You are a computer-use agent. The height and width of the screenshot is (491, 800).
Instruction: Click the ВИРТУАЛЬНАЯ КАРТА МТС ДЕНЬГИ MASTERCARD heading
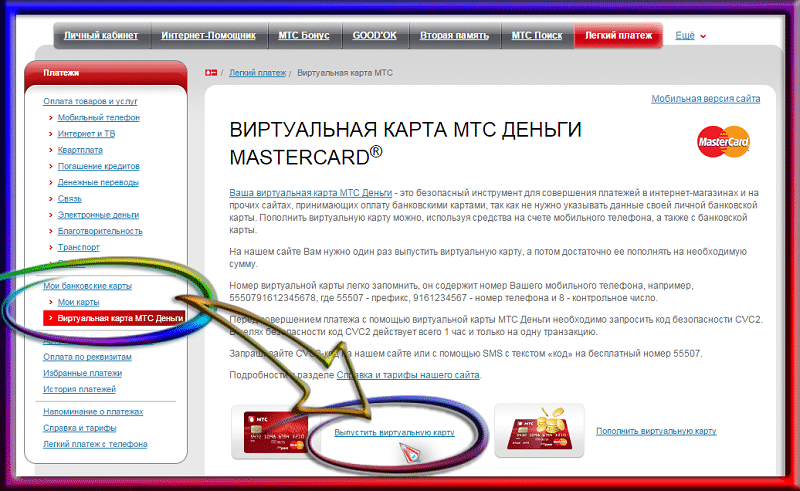(405, 143)
